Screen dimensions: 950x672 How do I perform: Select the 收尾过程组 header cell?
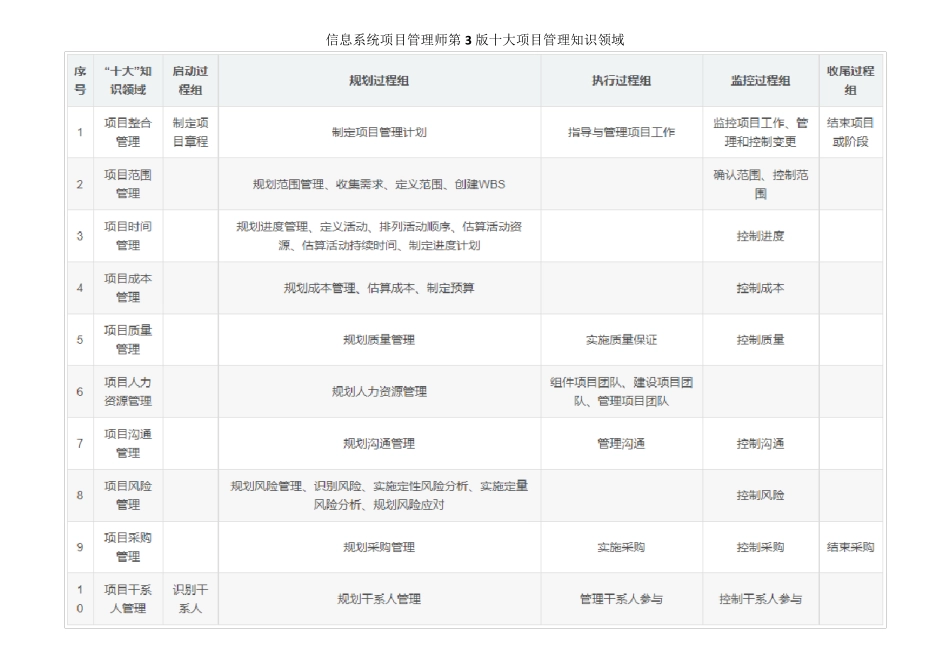[851, 81]
